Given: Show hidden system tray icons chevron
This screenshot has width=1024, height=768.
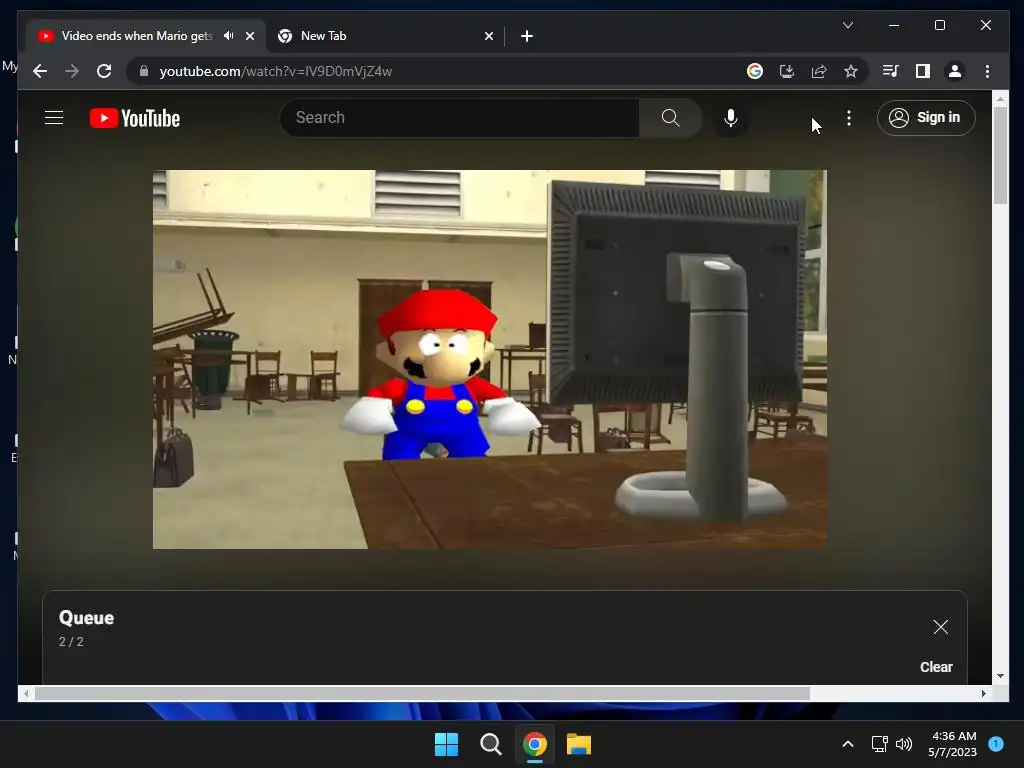Looking at the screenshot, I should [x=848, y=744].
